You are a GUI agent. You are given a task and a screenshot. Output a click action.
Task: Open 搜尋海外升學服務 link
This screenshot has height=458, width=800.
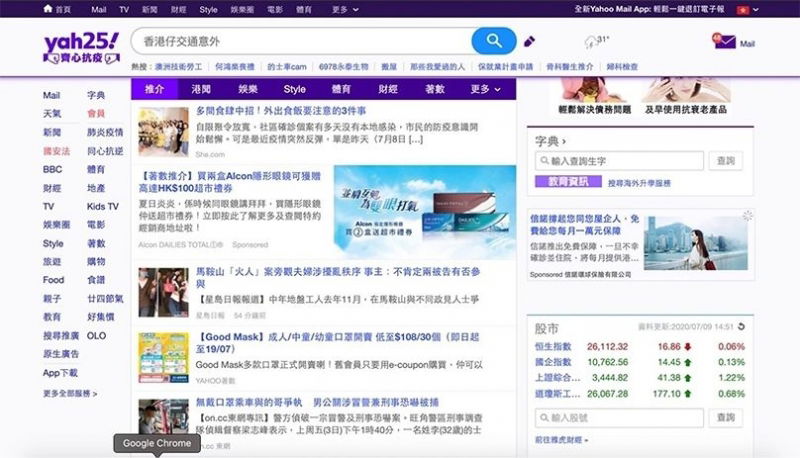coord(639,183)
